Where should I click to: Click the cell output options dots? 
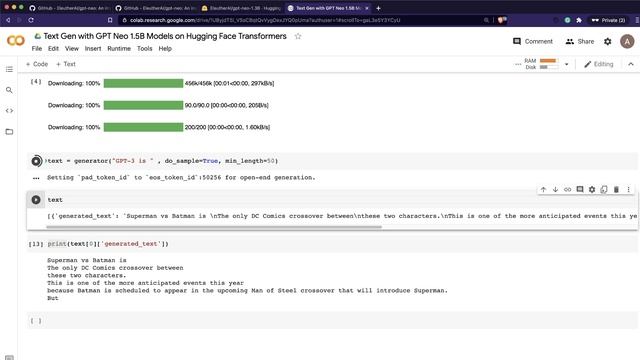click(36, 178)
